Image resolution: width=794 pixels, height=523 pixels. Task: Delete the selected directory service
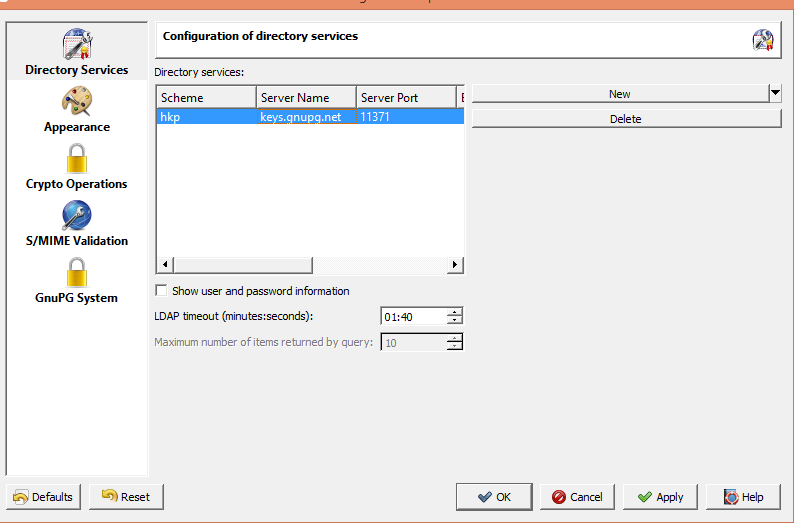pyautogui.click(x=626, y=119)
